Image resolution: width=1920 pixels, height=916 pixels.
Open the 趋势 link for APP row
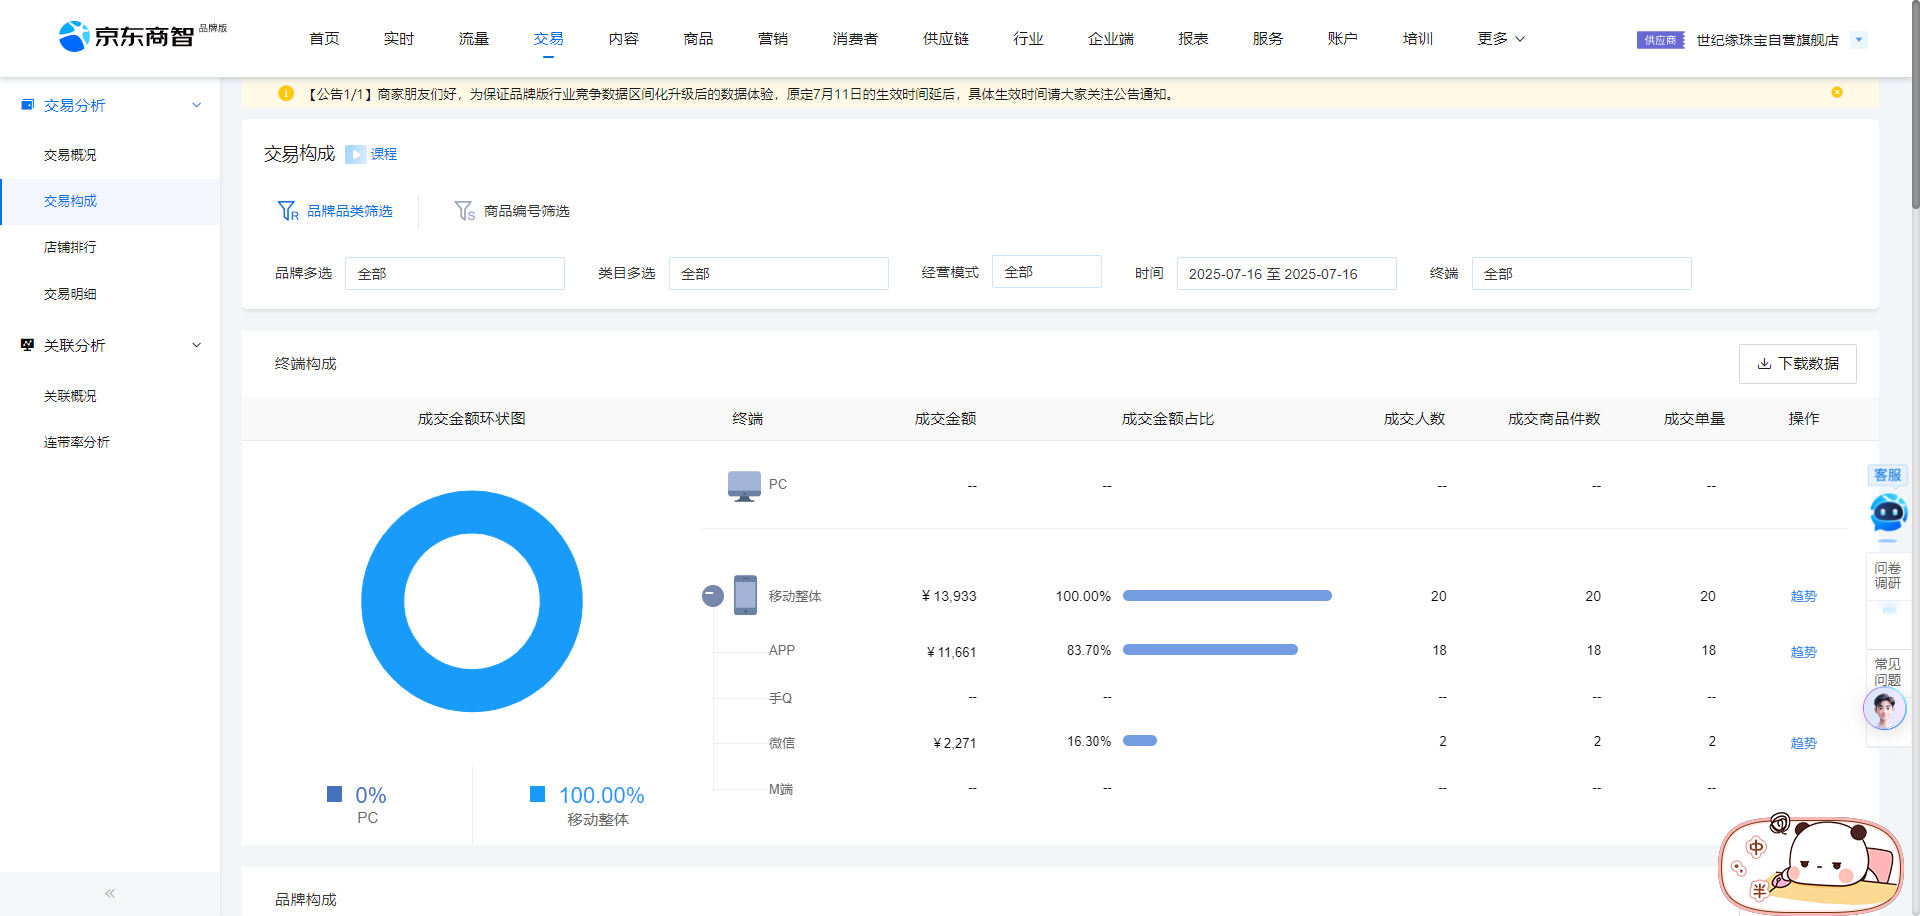1803,652
